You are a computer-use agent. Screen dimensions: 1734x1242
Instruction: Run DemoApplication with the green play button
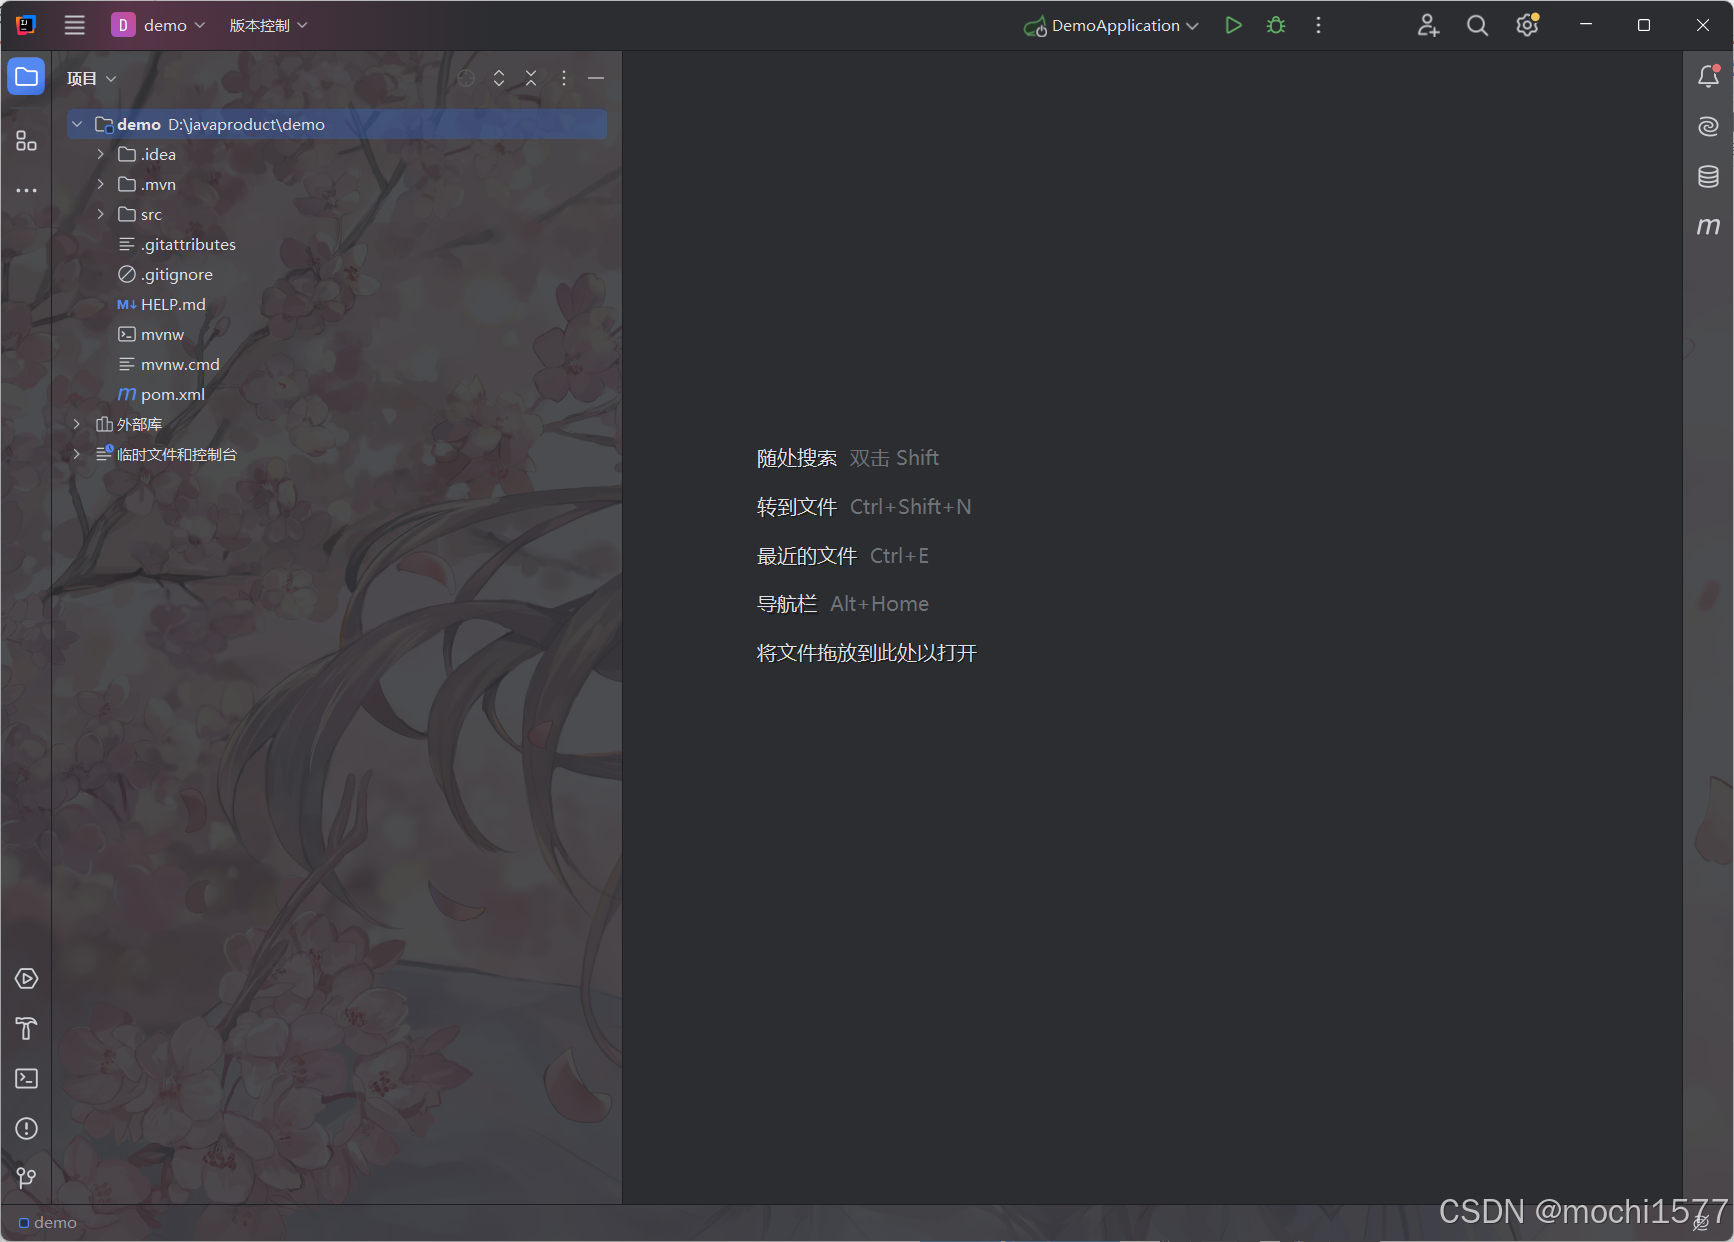pos(1233,25)
